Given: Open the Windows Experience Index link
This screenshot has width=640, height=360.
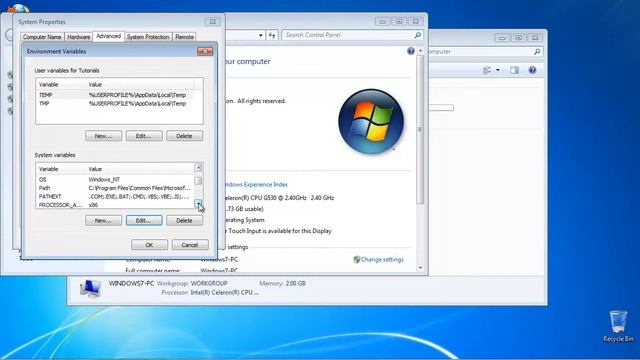Looking at the screenshot, I should (256, 184).
